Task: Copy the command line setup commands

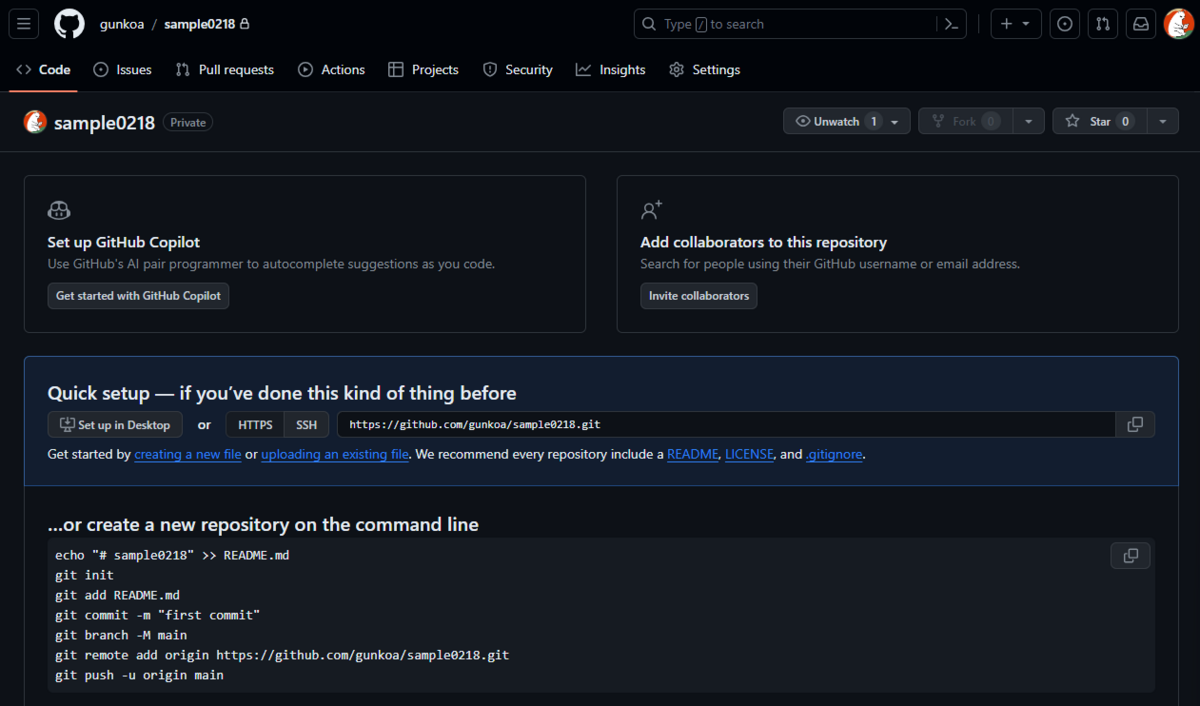Action: point(1131,555)
